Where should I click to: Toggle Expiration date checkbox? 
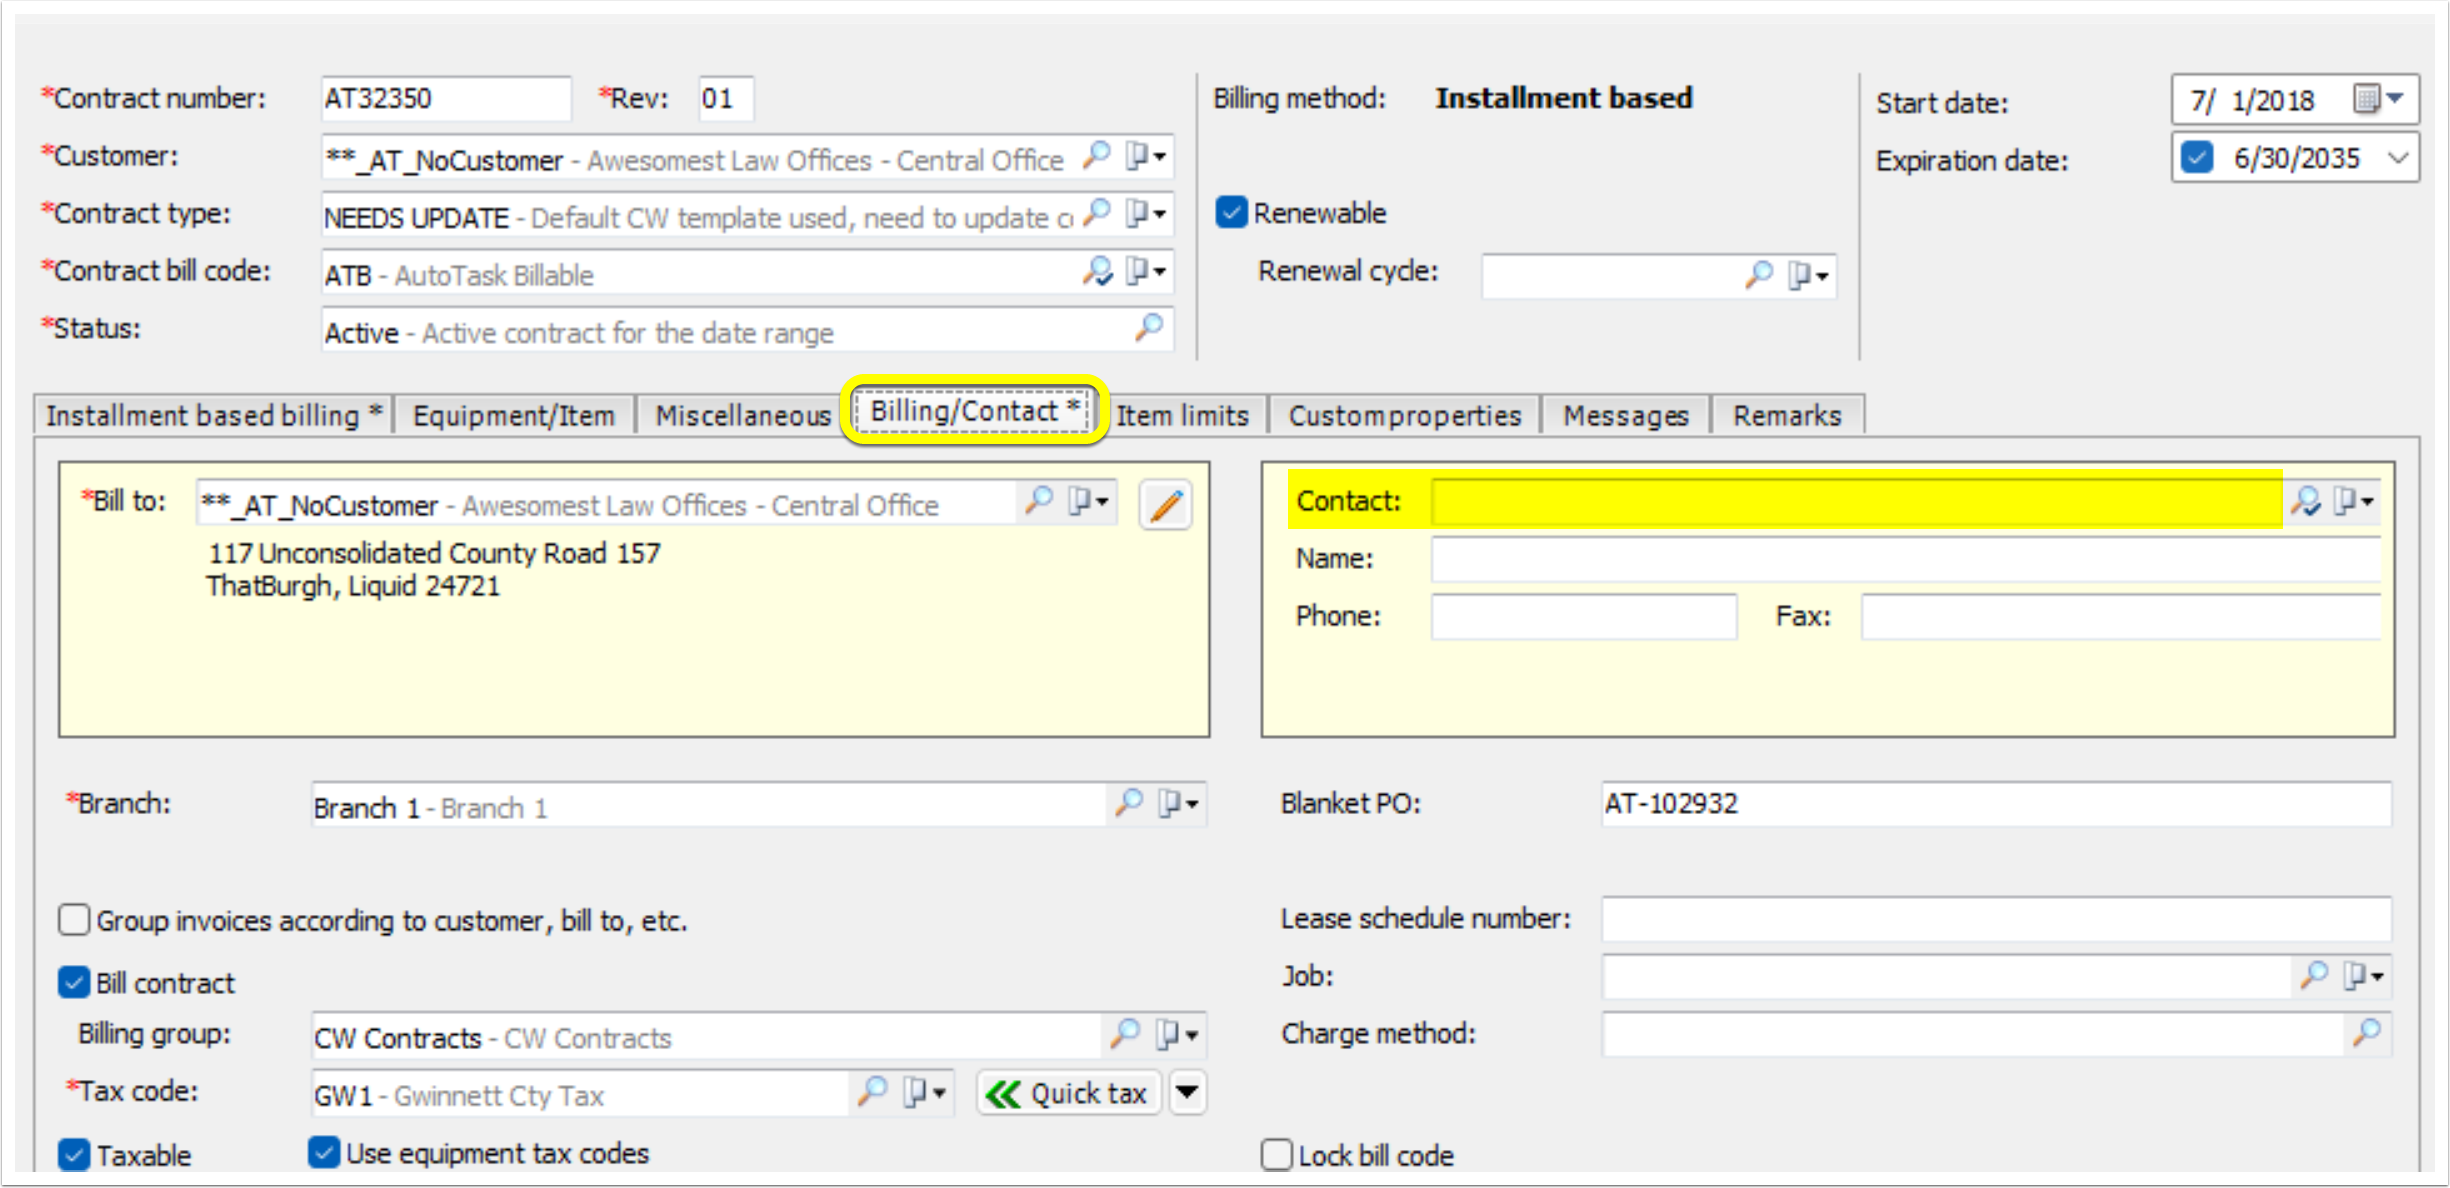pos(2197,158)
